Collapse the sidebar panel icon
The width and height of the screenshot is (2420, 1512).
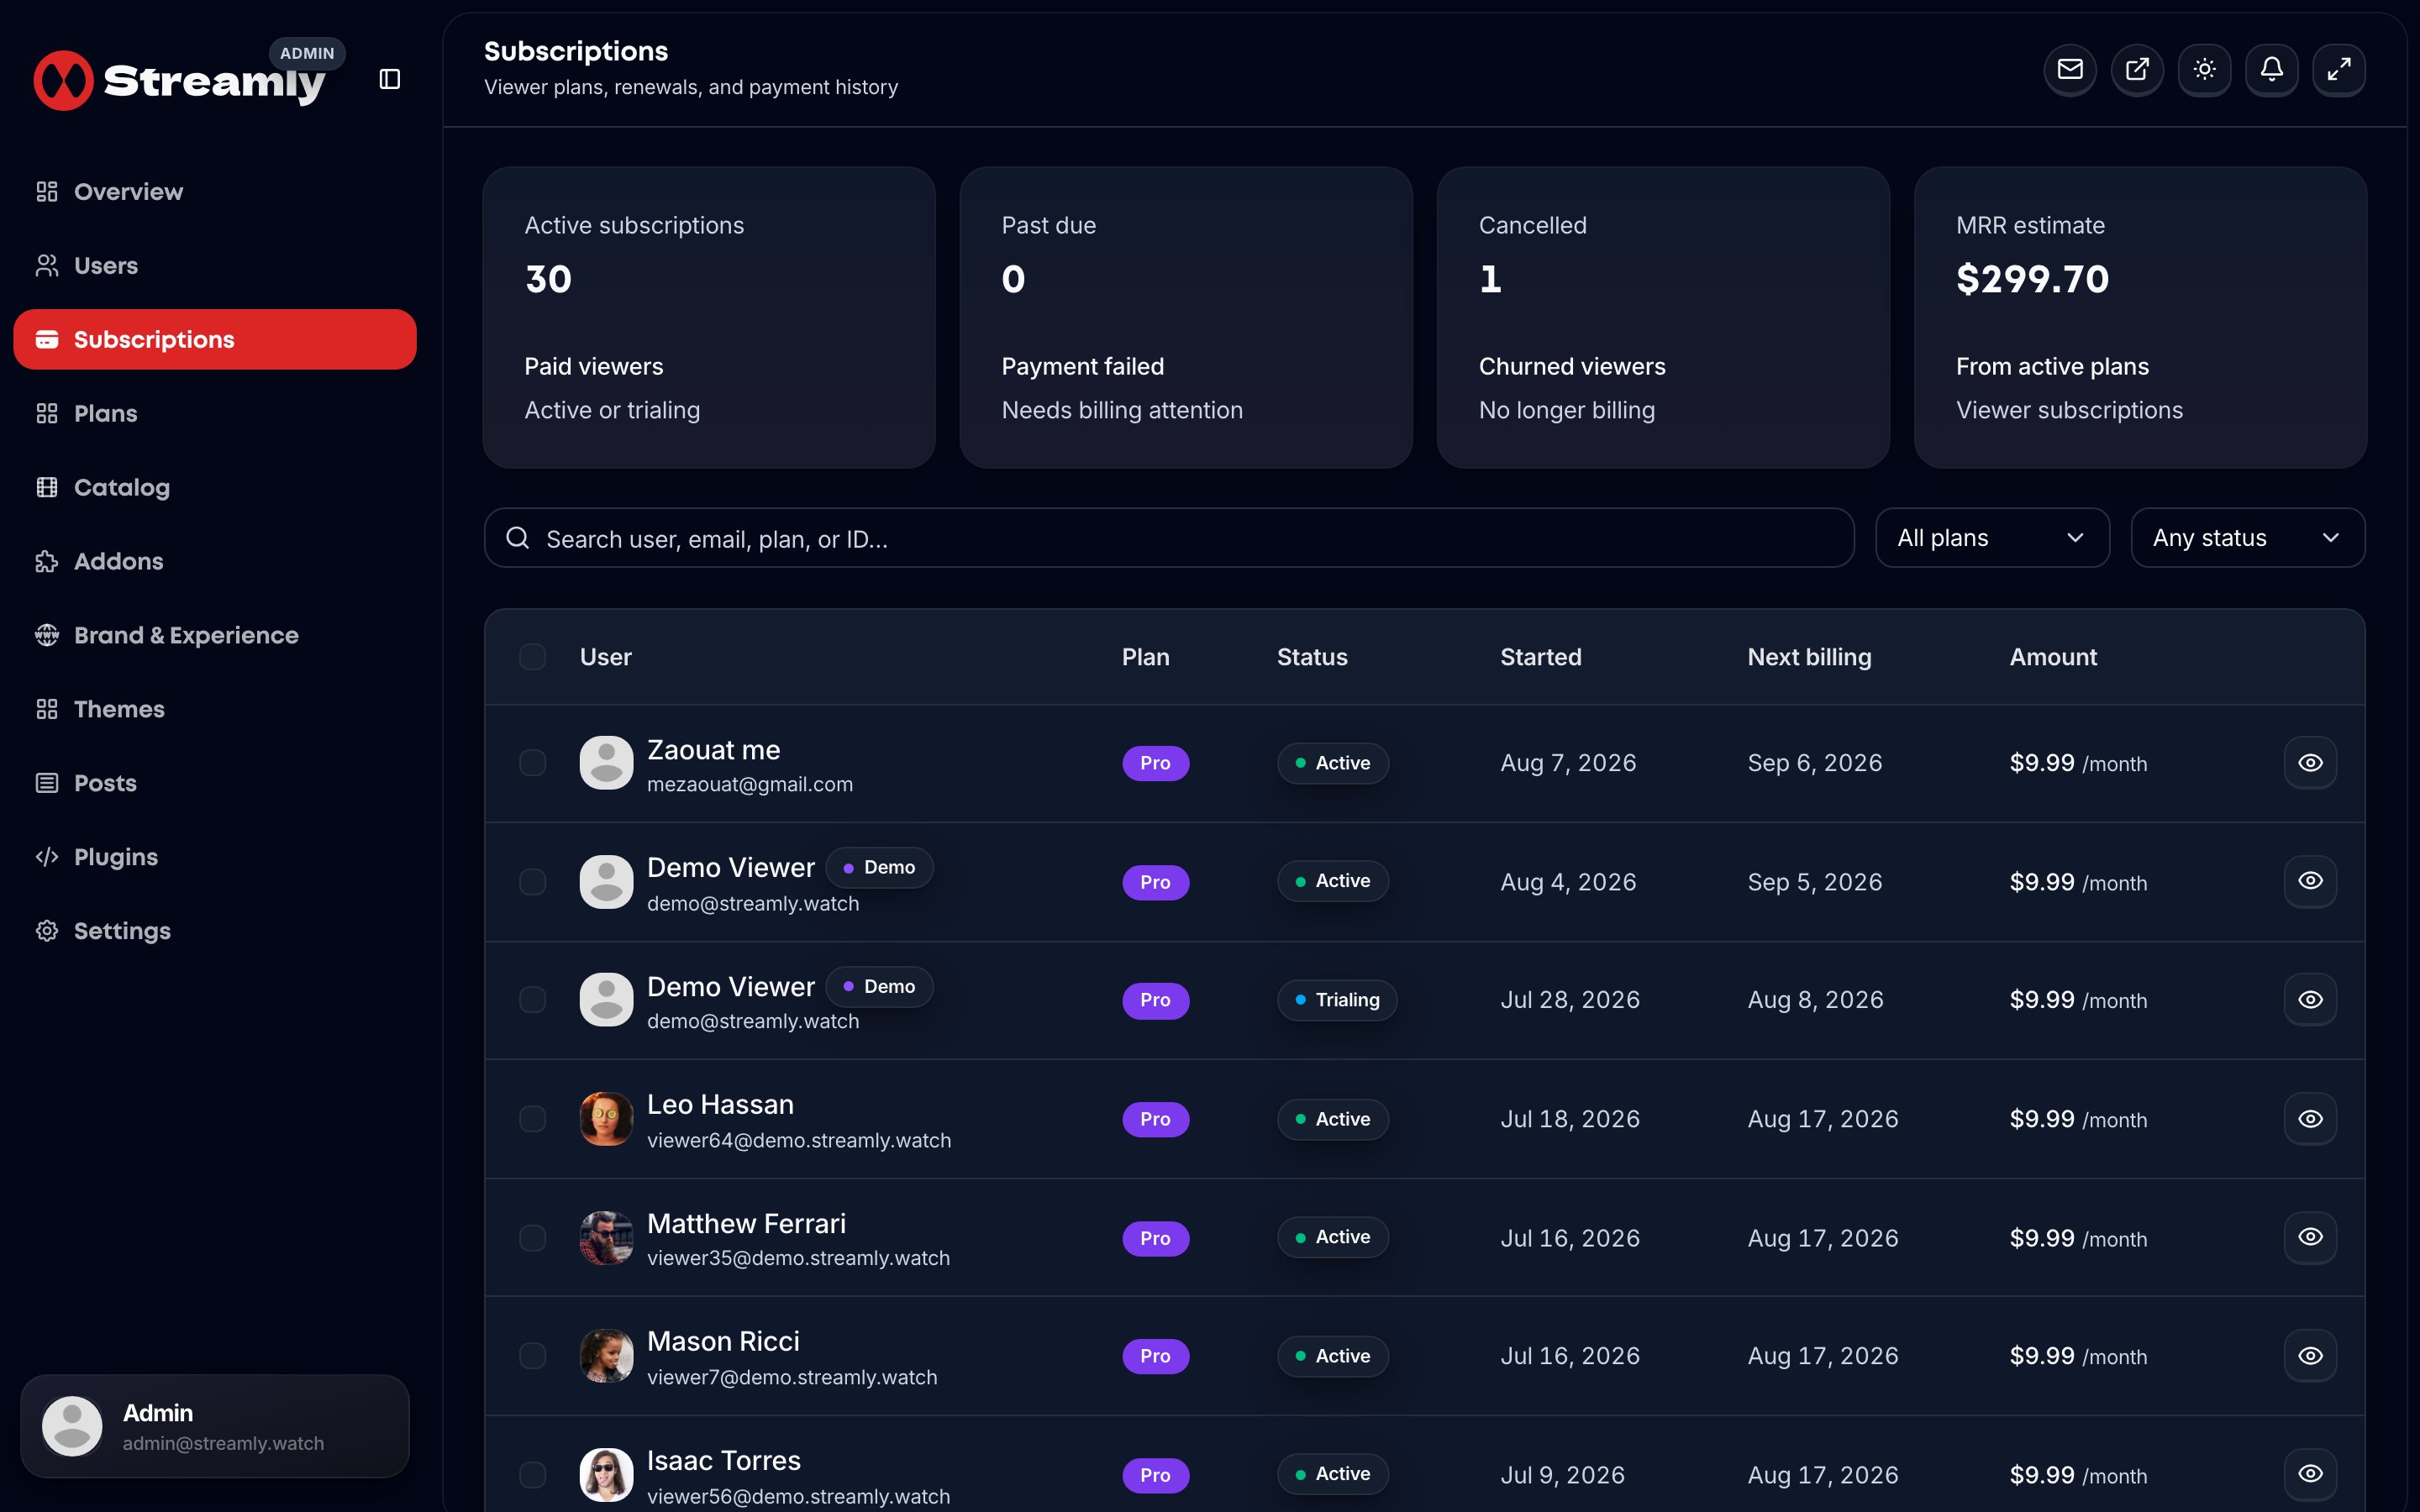390,79
